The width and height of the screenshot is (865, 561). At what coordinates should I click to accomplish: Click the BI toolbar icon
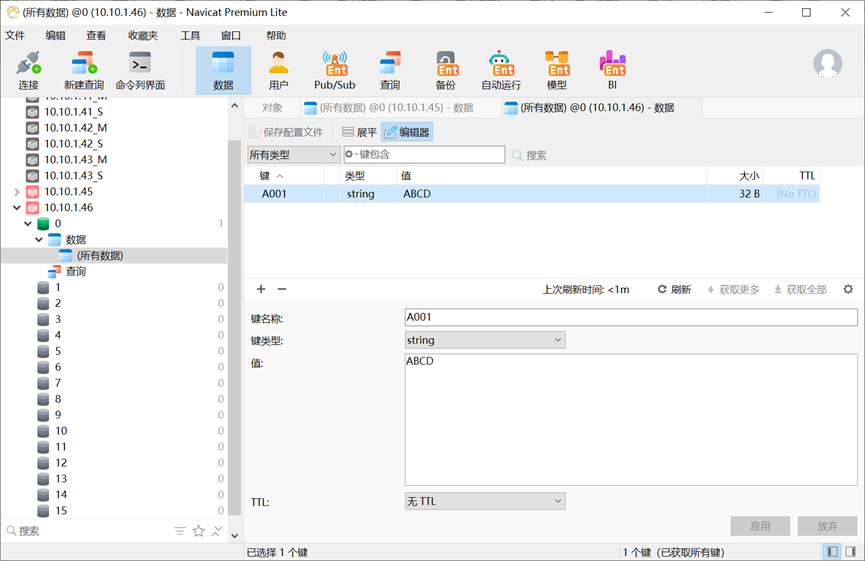pyautogui.click(x=612, y=70)
